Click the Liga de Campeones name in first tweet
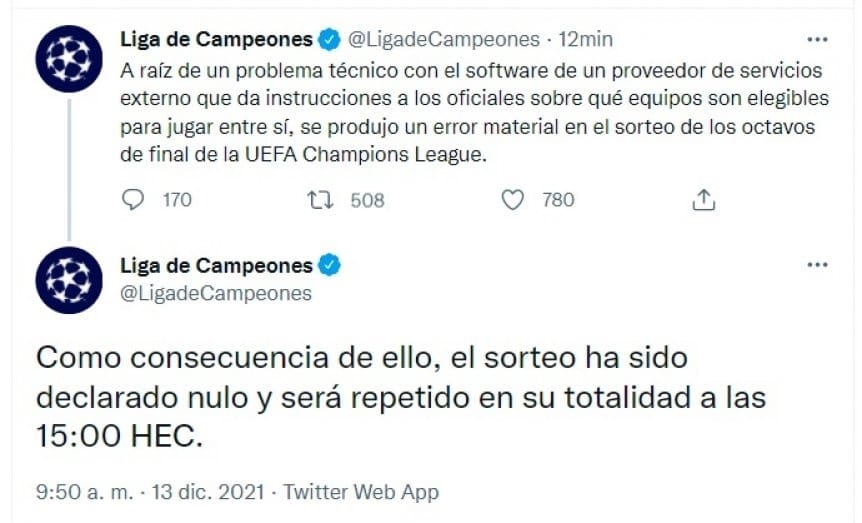The width and height of the screenshot is (862, 523). point(216,40)
